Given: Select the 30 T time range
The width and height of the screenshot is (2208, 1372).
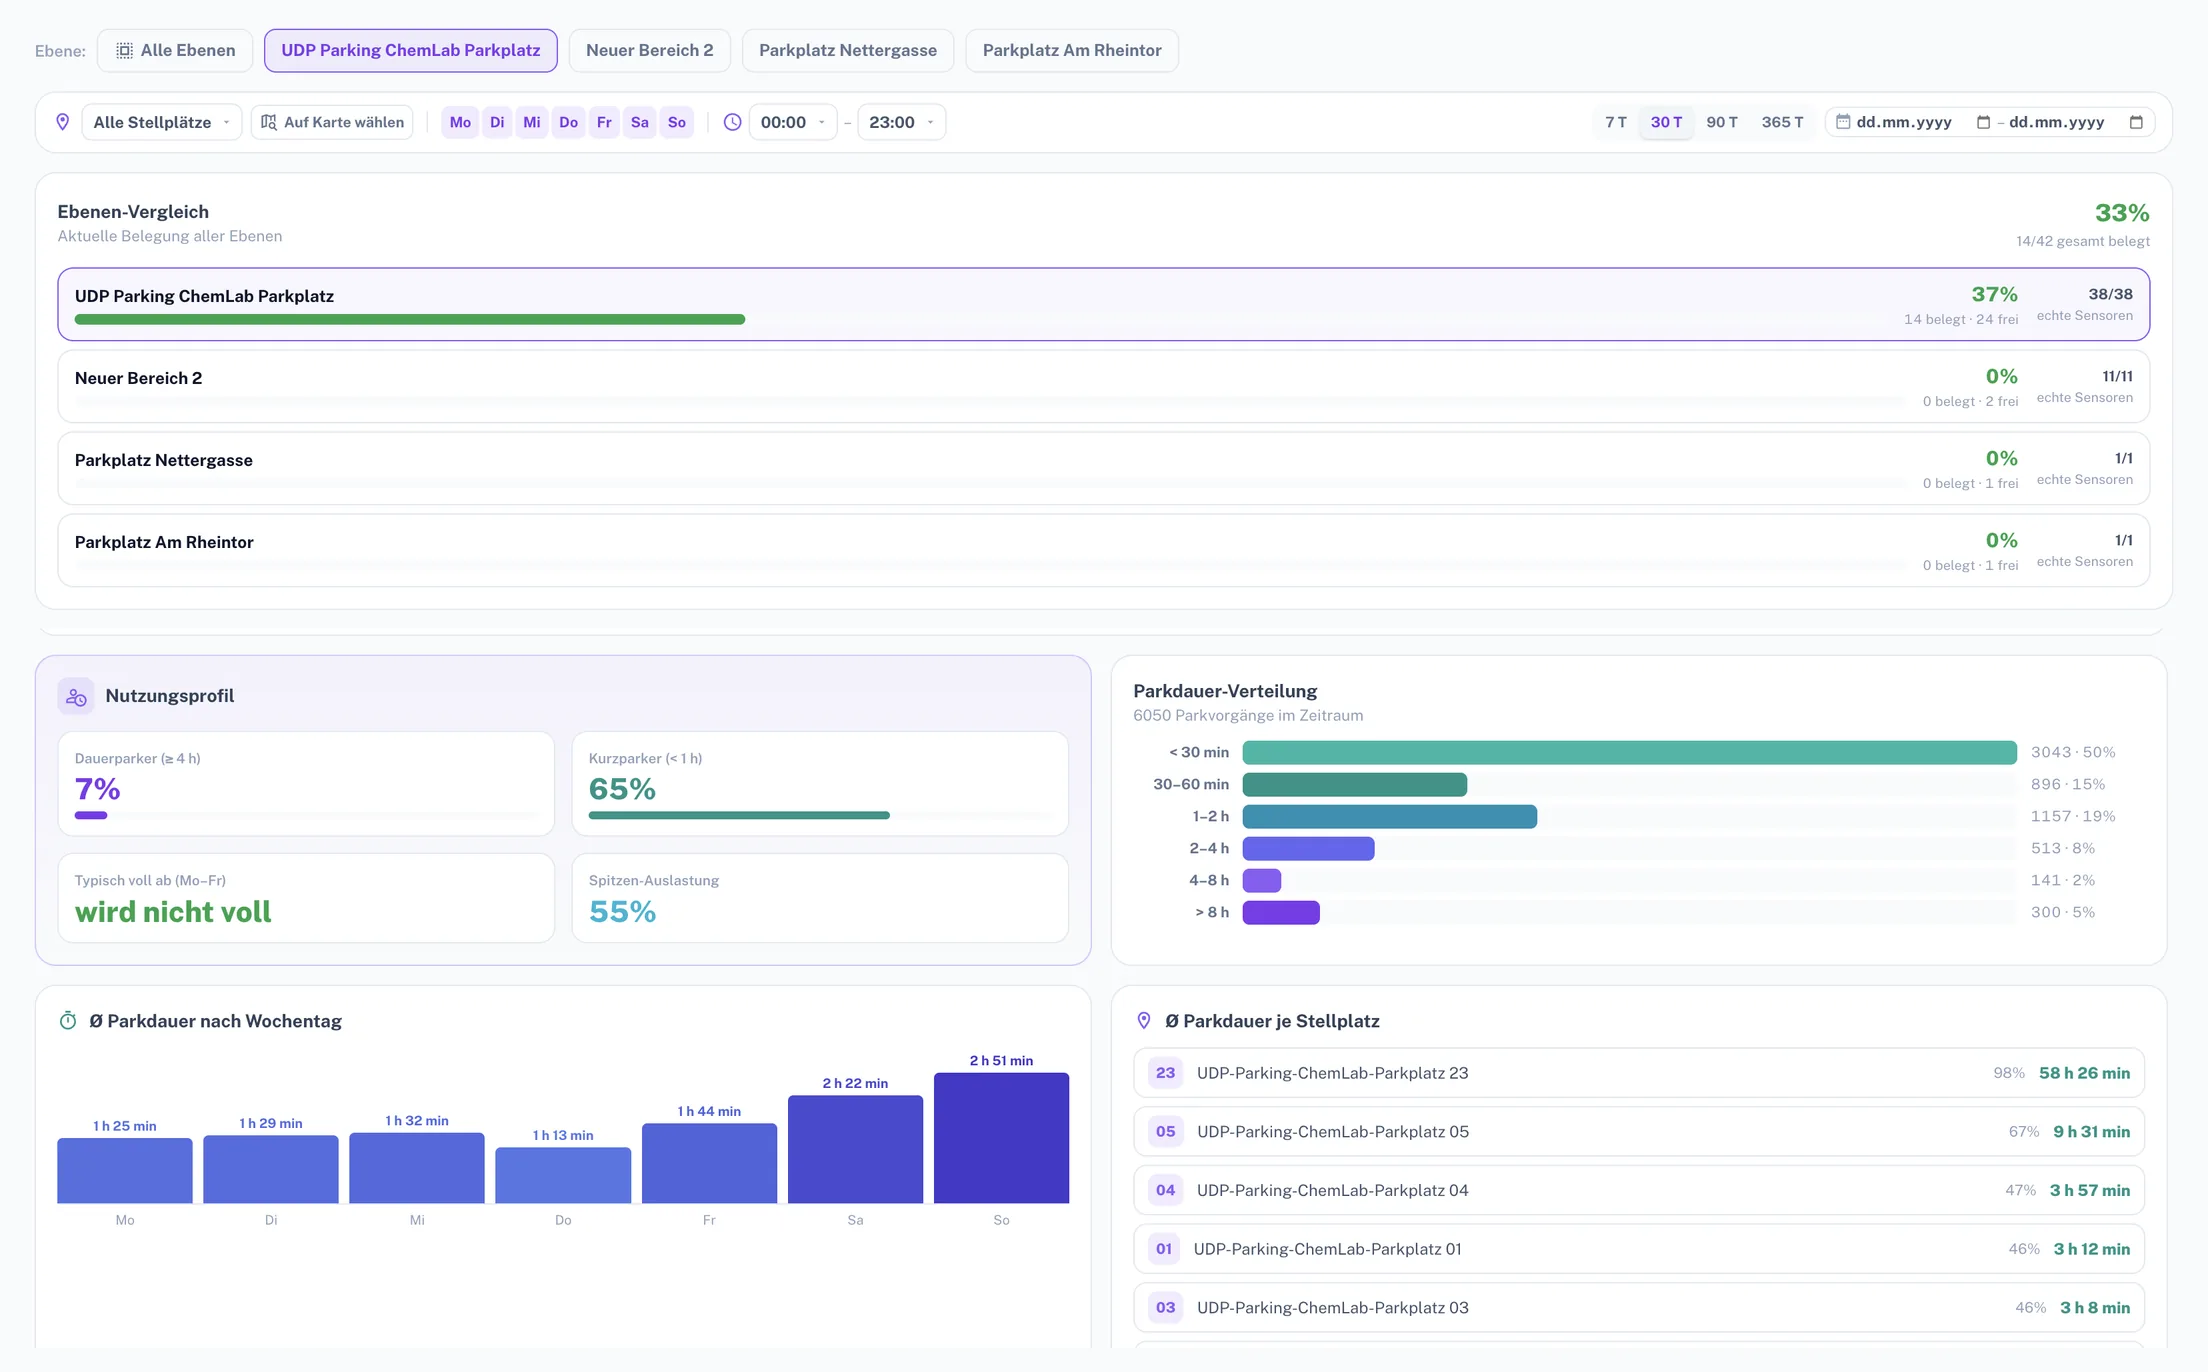Looking at the screenshot, I should (1666, 122).
